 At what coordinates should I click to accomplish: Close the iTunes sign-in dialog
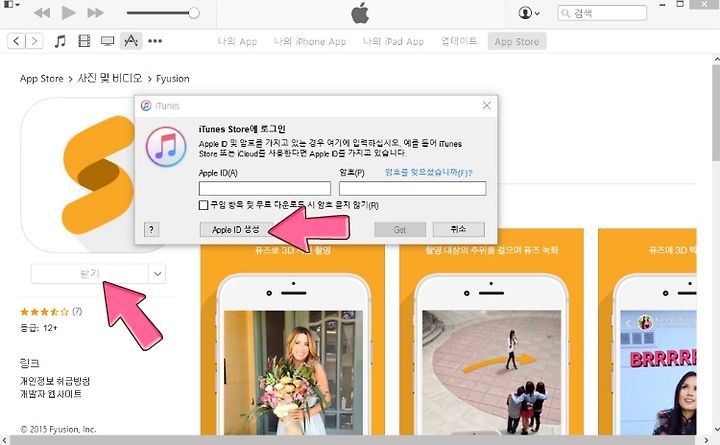487,105
